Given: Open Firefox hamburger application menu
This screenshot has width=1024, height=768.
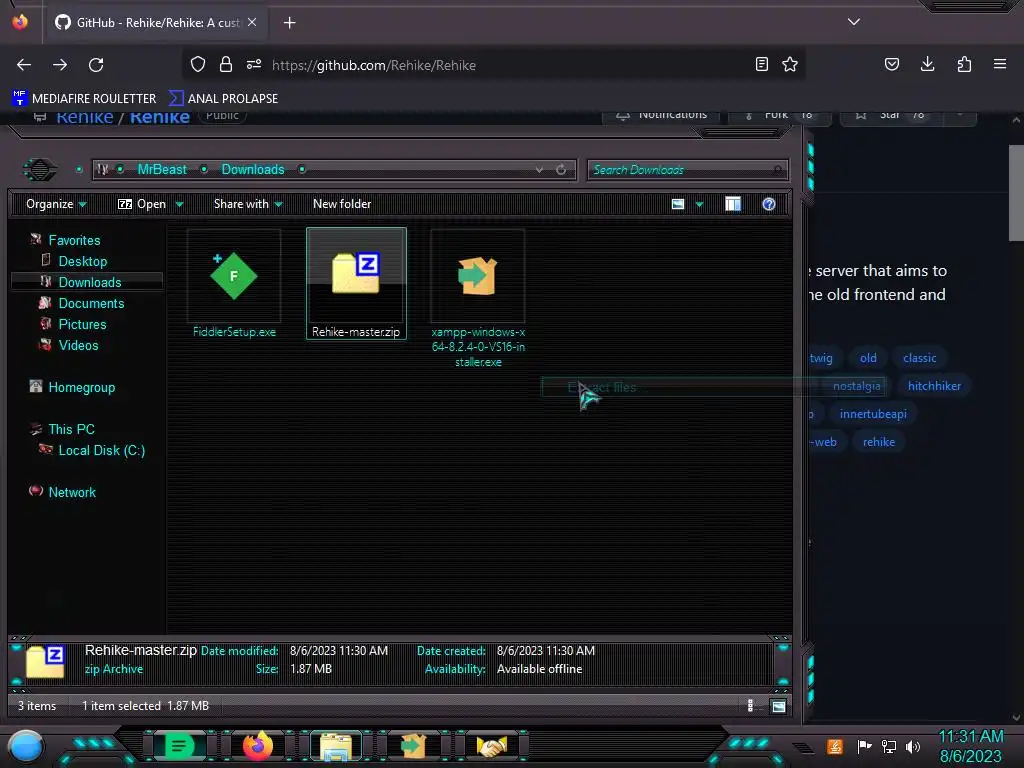Looking at the screenshot, I should click(1000, 64).
